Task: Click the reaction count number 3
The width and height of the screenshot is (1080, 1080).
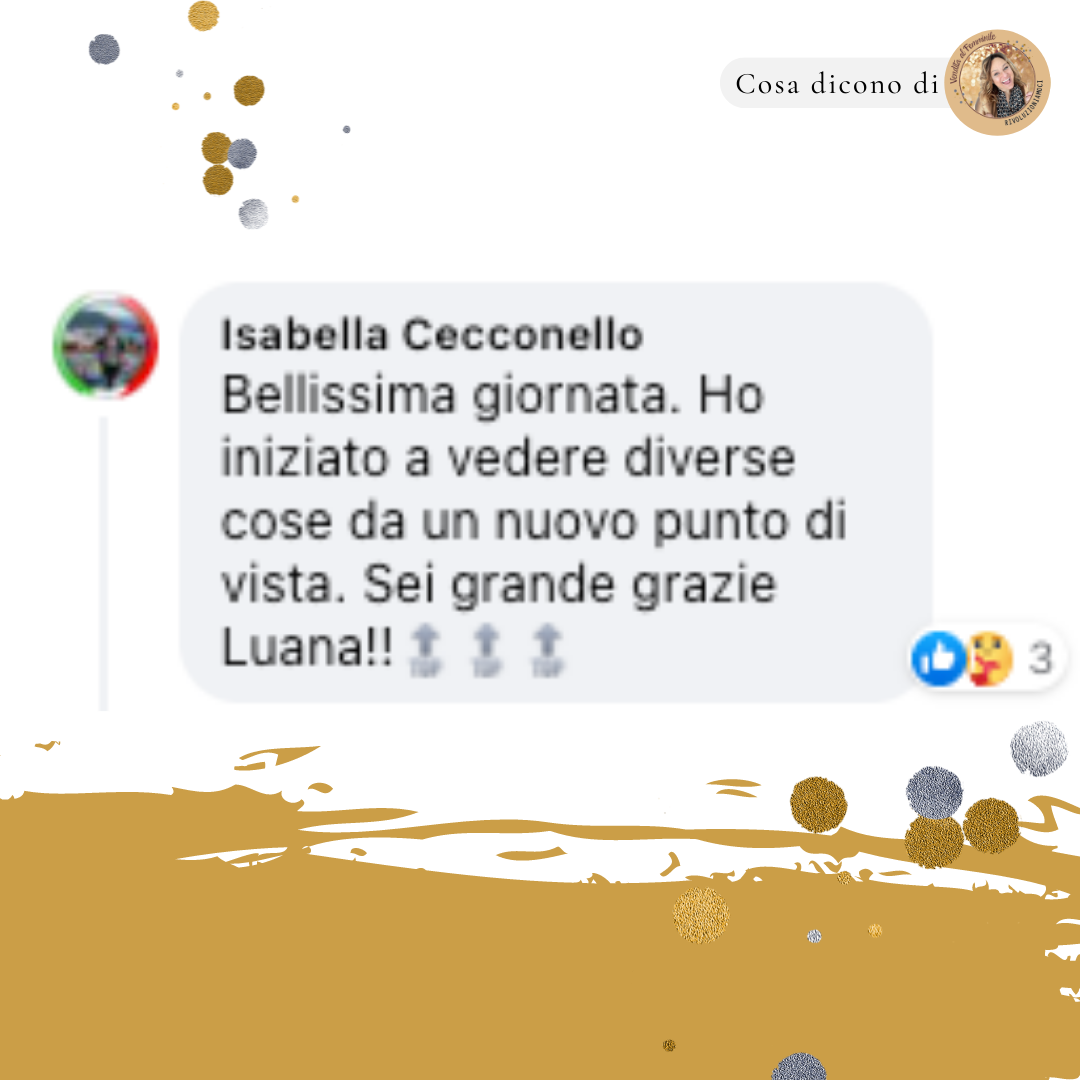Action: (1040, 658)
